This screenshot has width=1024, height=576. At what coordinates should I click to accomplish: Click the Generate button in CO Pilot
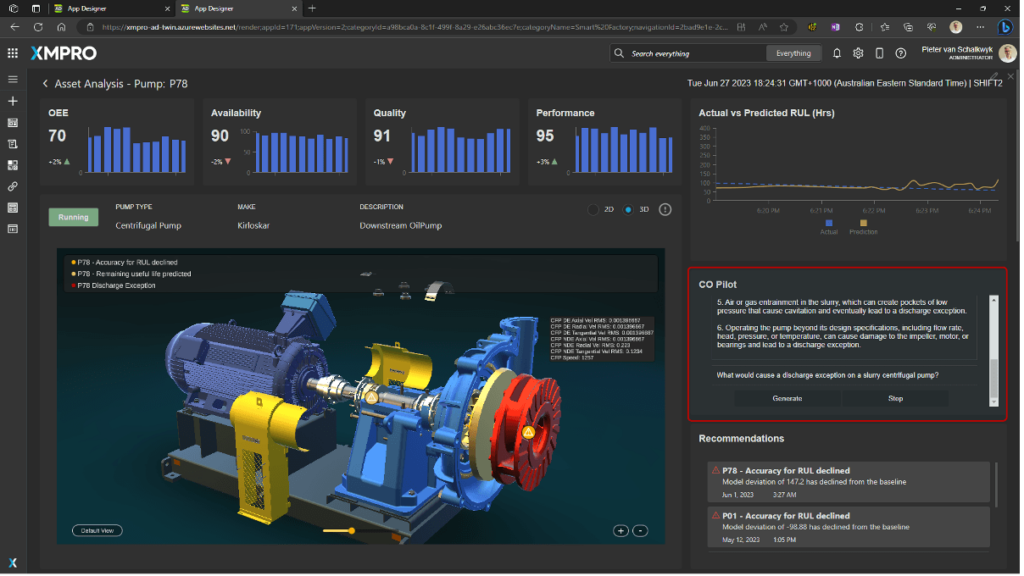pyautogui.click(x=787, y=398)
